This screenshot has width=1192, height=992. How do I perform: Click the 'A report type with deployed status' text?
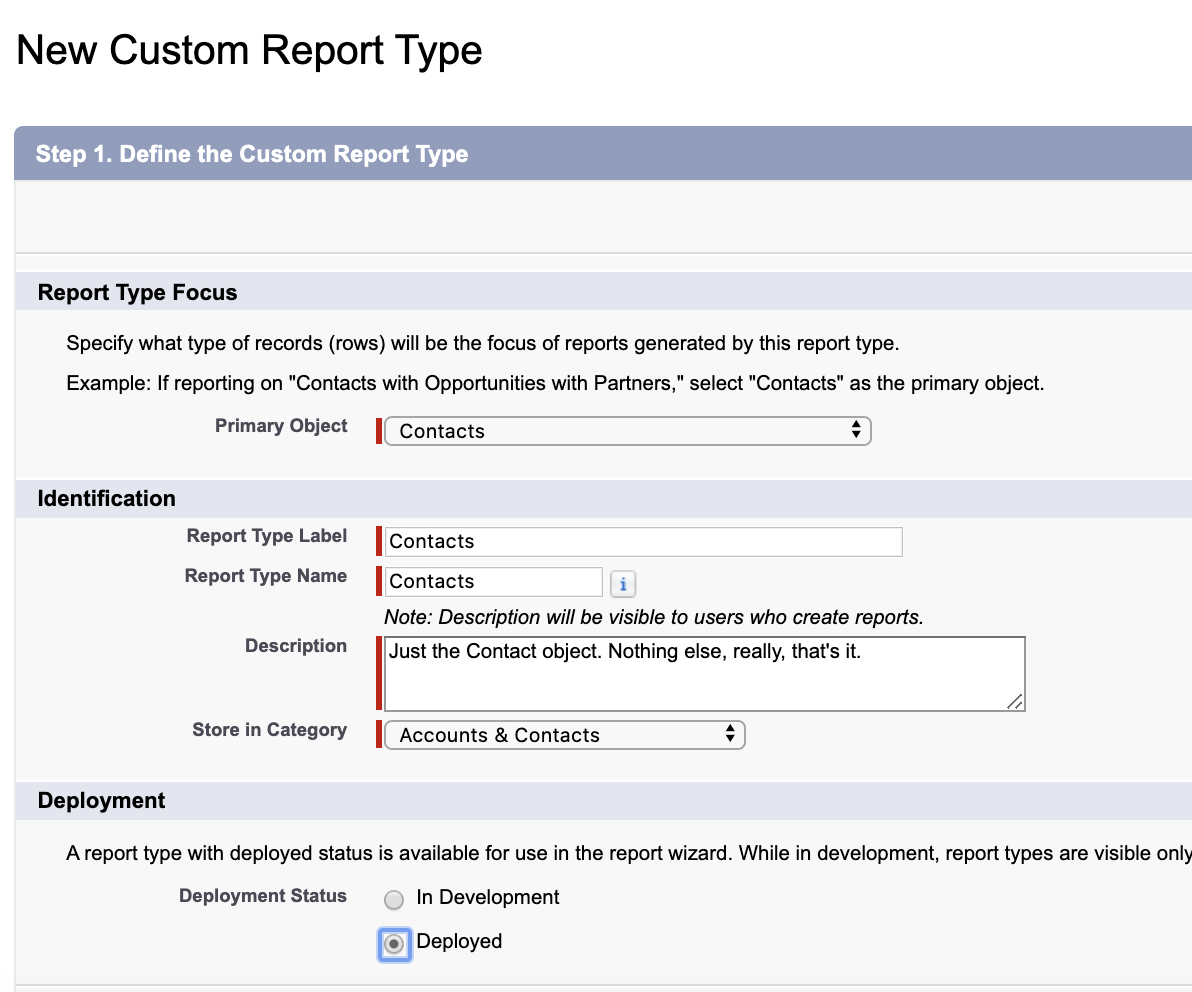pos(629,854)
